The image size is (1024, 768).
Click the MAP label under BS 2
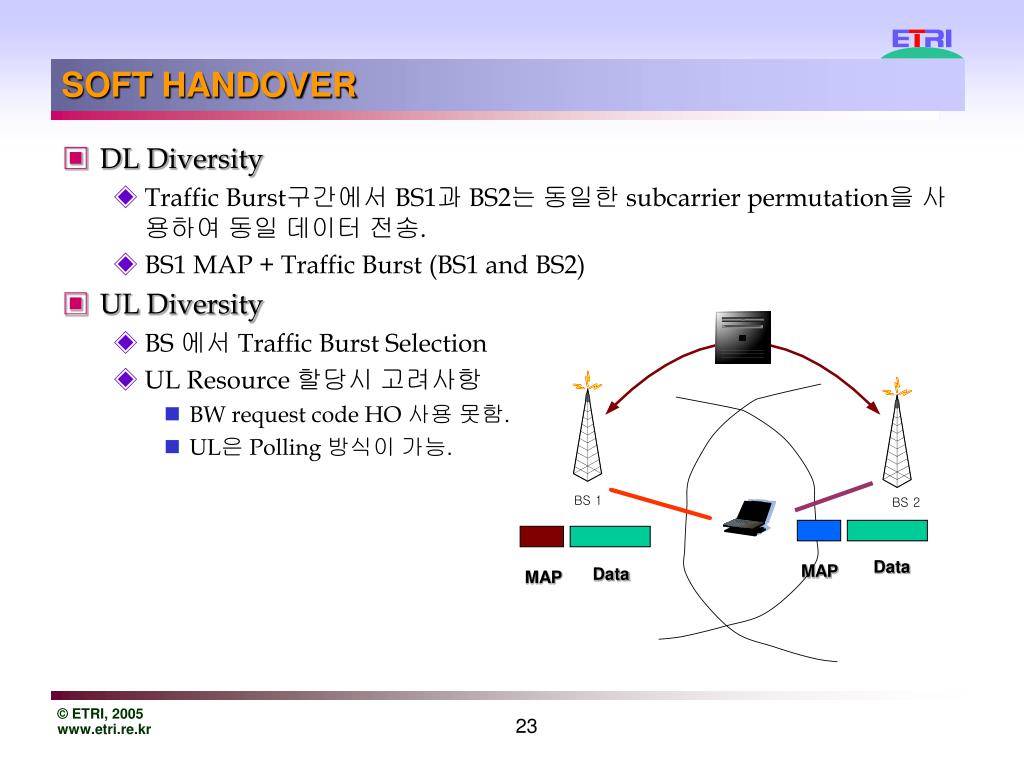(820, 571)
